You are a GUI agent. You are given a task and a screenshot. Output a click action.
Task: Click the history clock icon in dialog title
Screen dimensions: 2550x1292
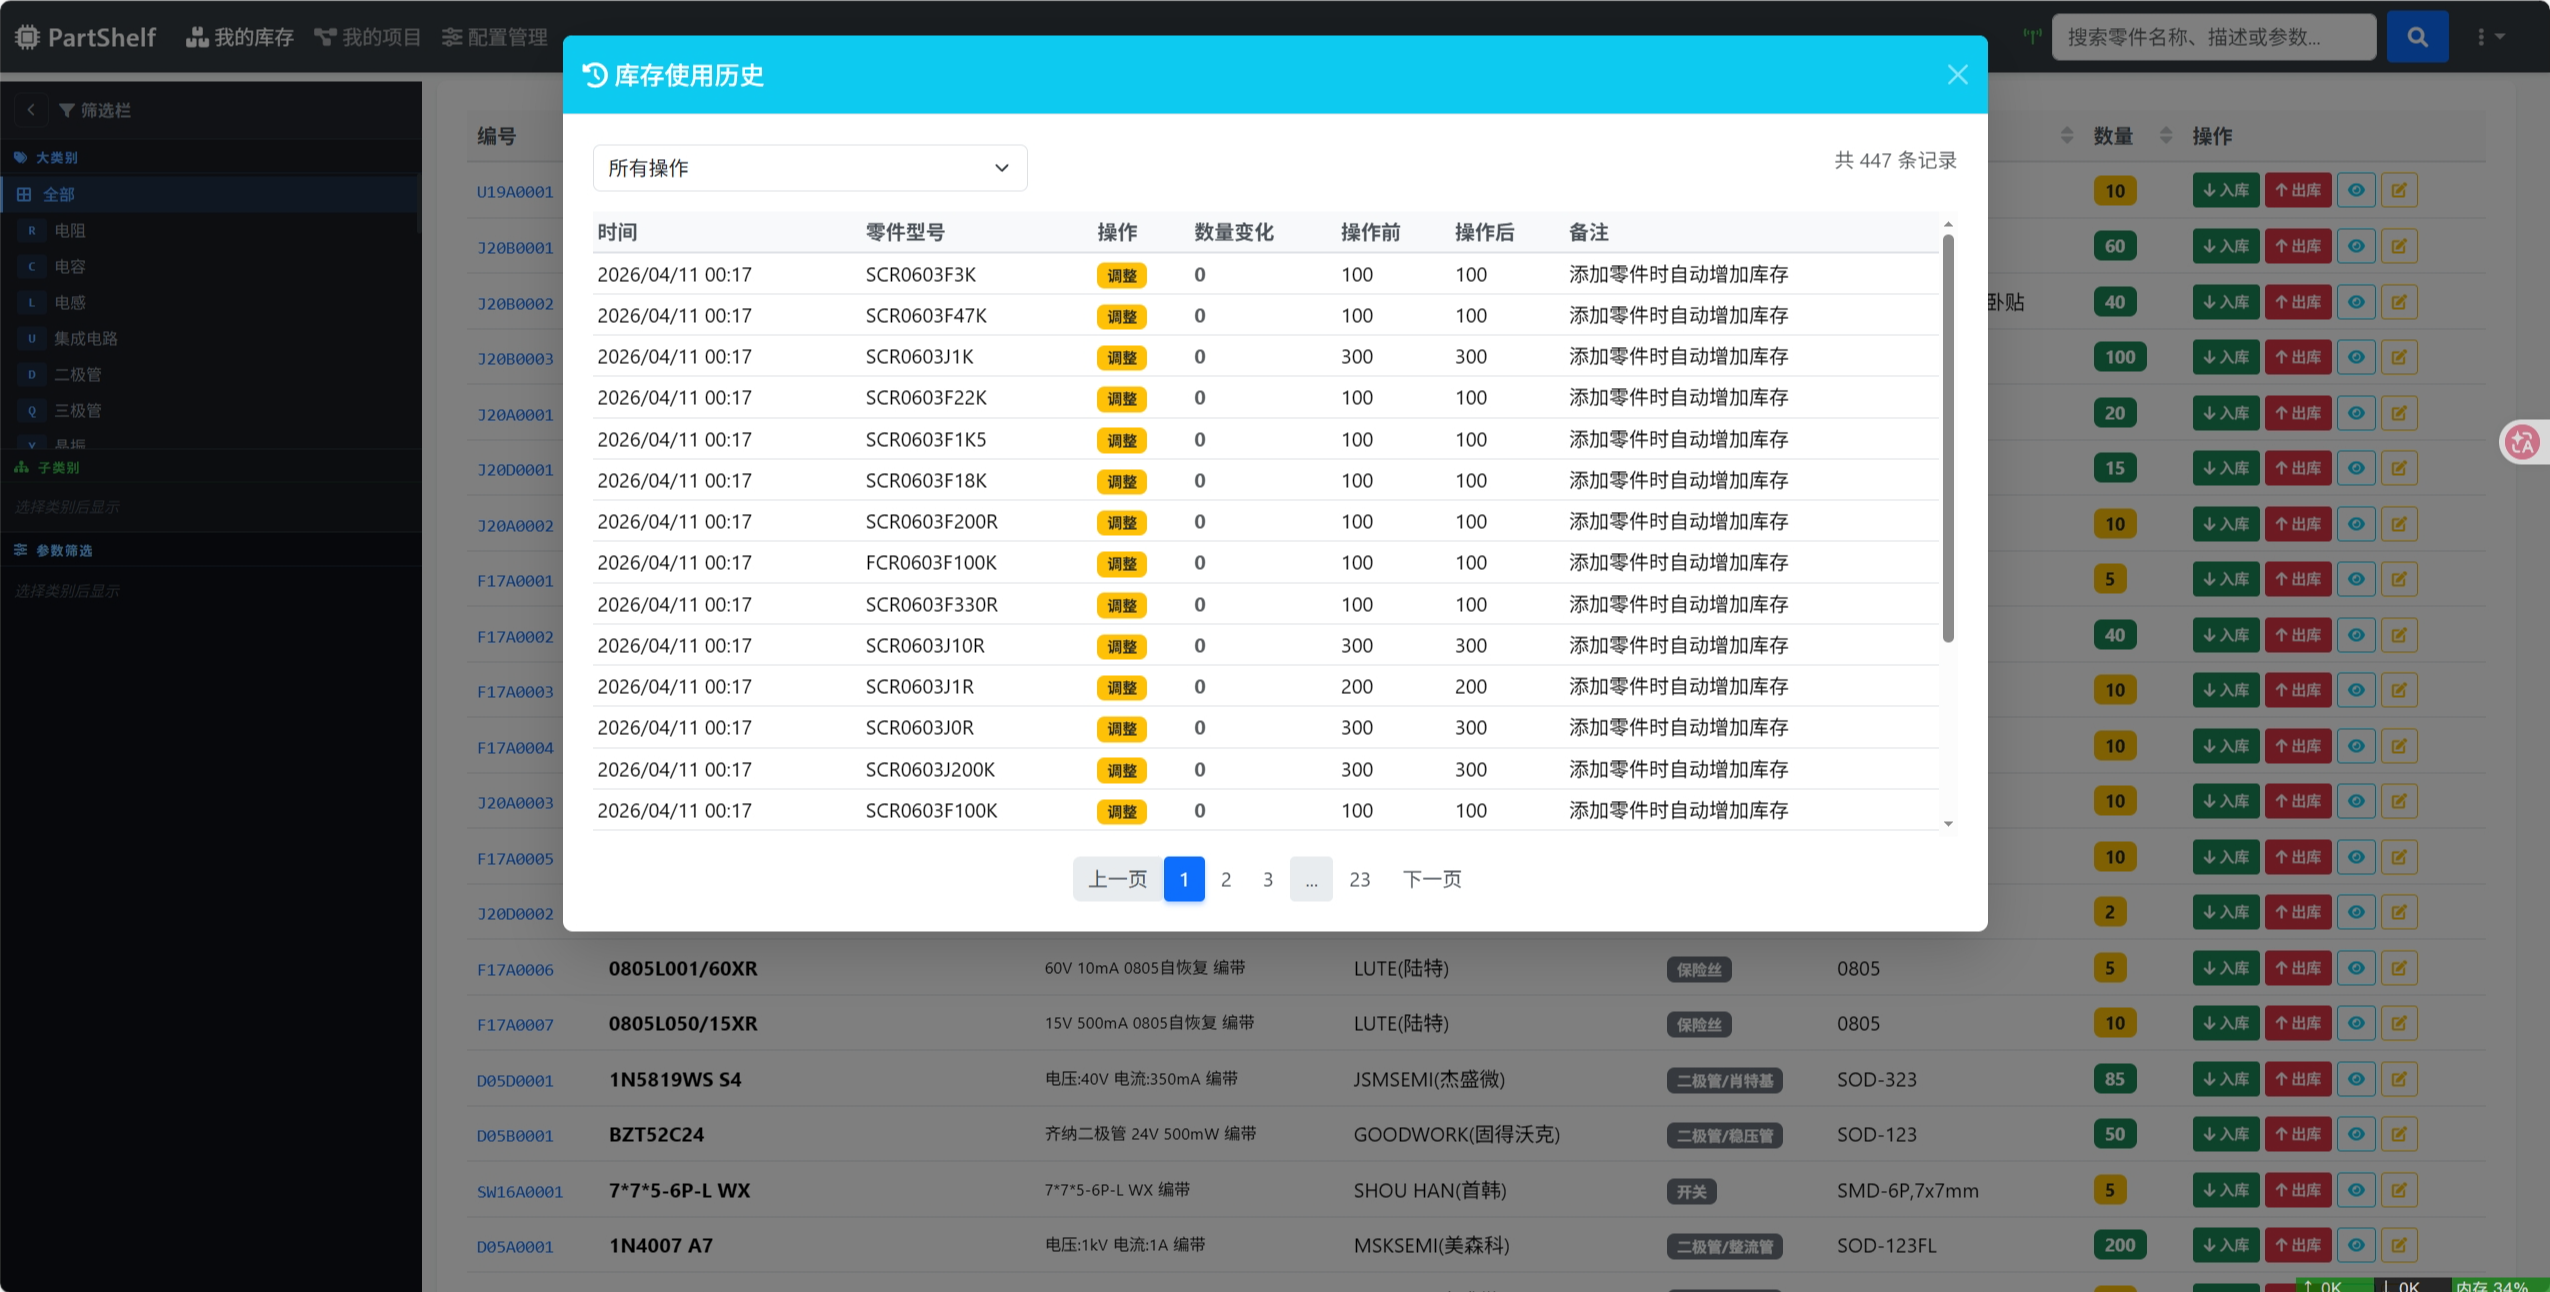(x=595, y=75)
